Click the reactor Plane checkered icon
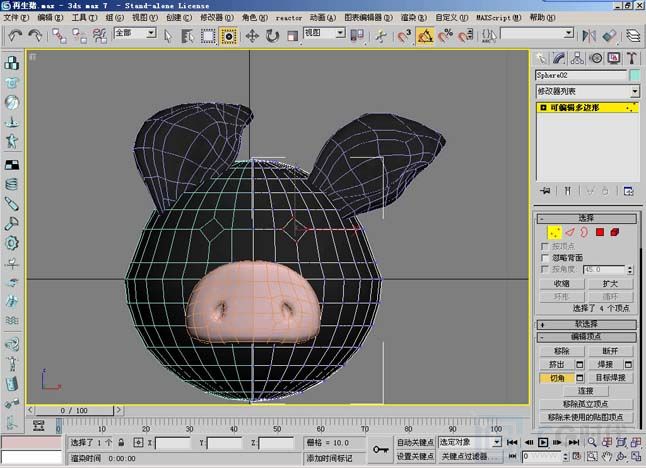The height and width of the screenshot is (468, 646). tap(12, 165)
